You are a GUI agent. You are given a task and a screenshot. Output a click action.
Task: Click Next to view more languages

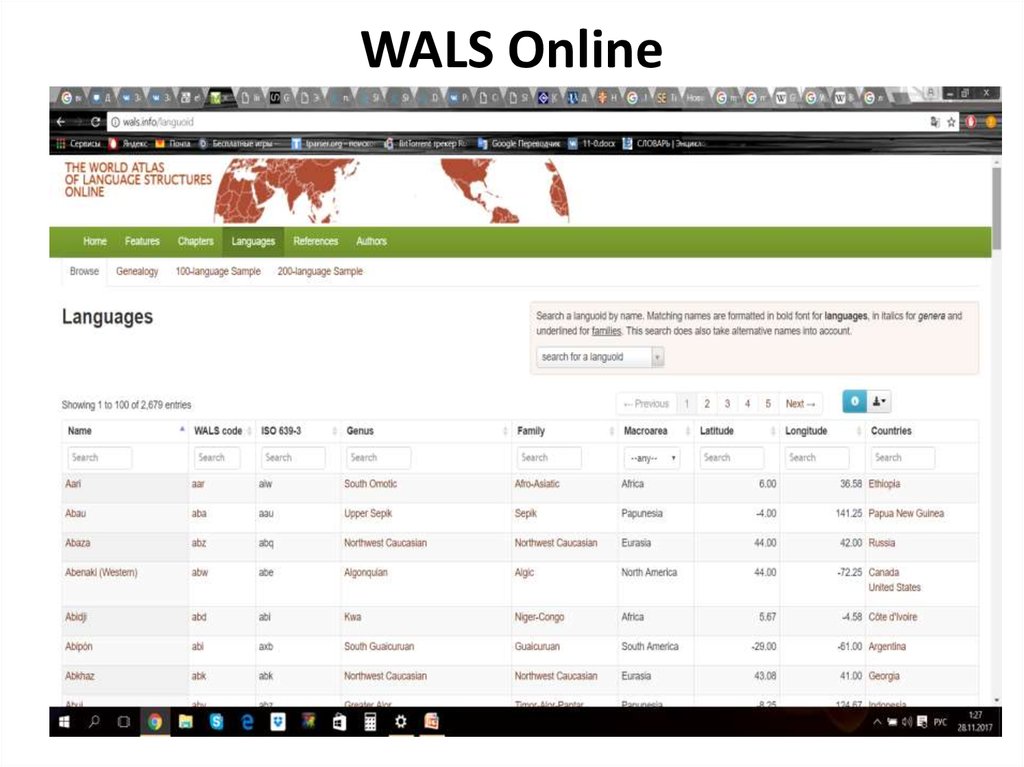800,403
